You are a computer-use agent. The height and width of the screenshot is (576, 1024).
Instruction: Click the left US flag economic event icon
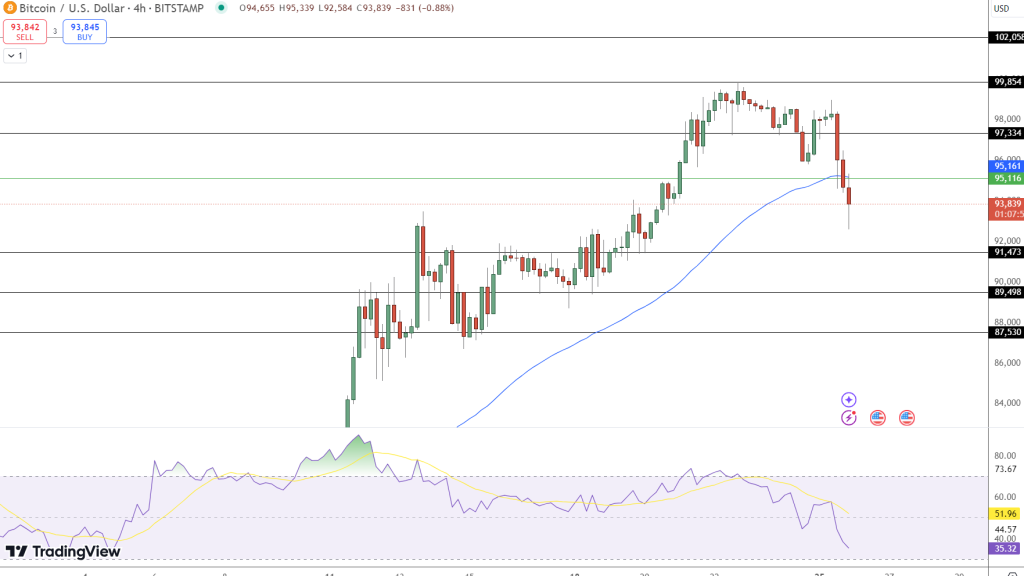876,418
